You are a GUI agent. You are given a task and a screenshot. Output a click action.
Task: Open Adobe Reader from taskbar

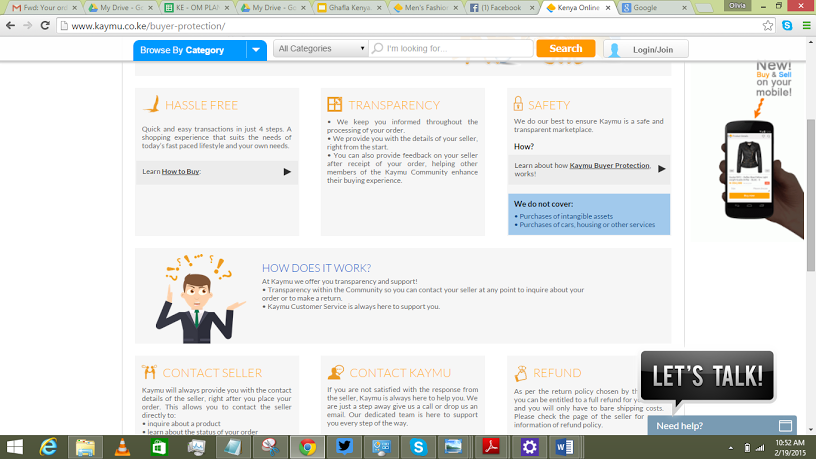[492, 447]
